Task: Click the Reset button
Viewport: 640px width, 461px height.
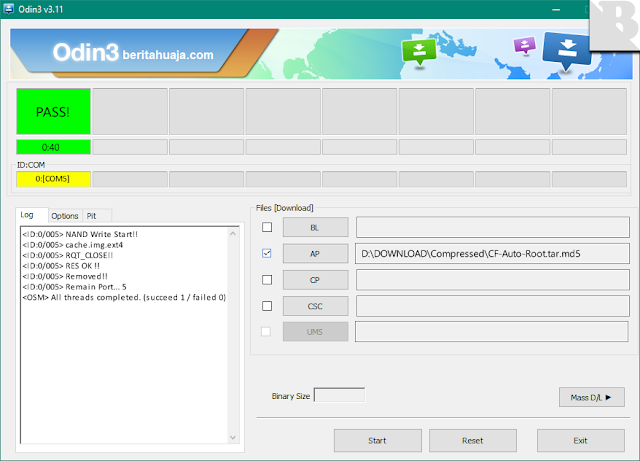Action: [x=473, y=441]
